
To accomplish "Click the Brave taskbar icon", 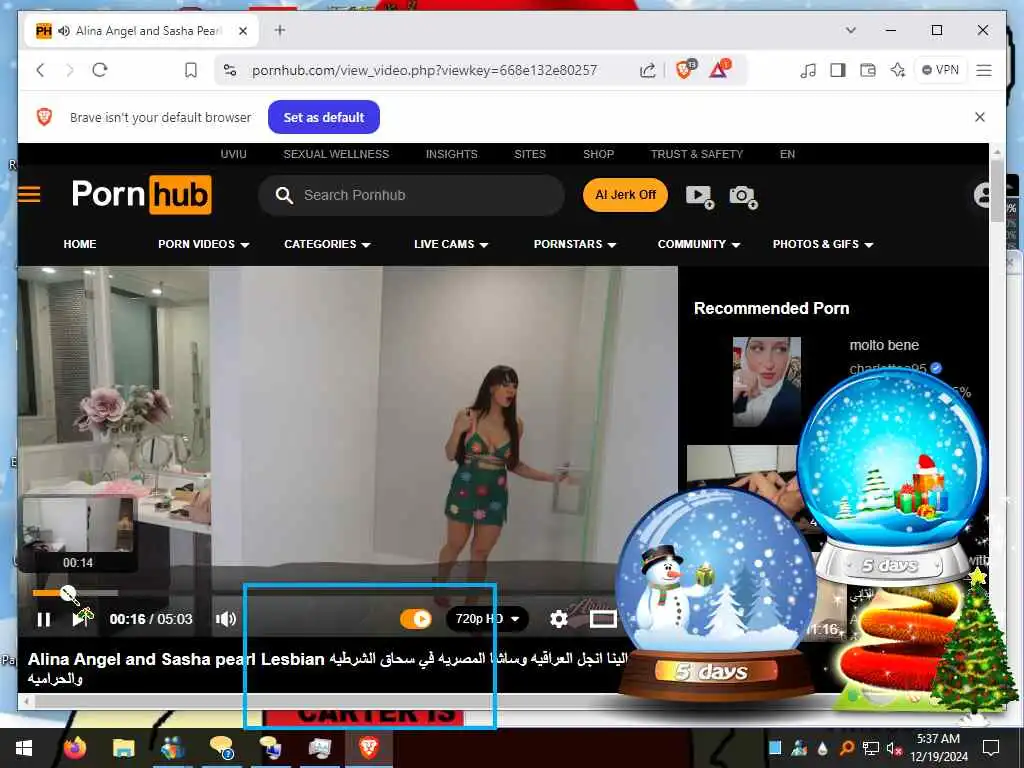I will 369,748.
